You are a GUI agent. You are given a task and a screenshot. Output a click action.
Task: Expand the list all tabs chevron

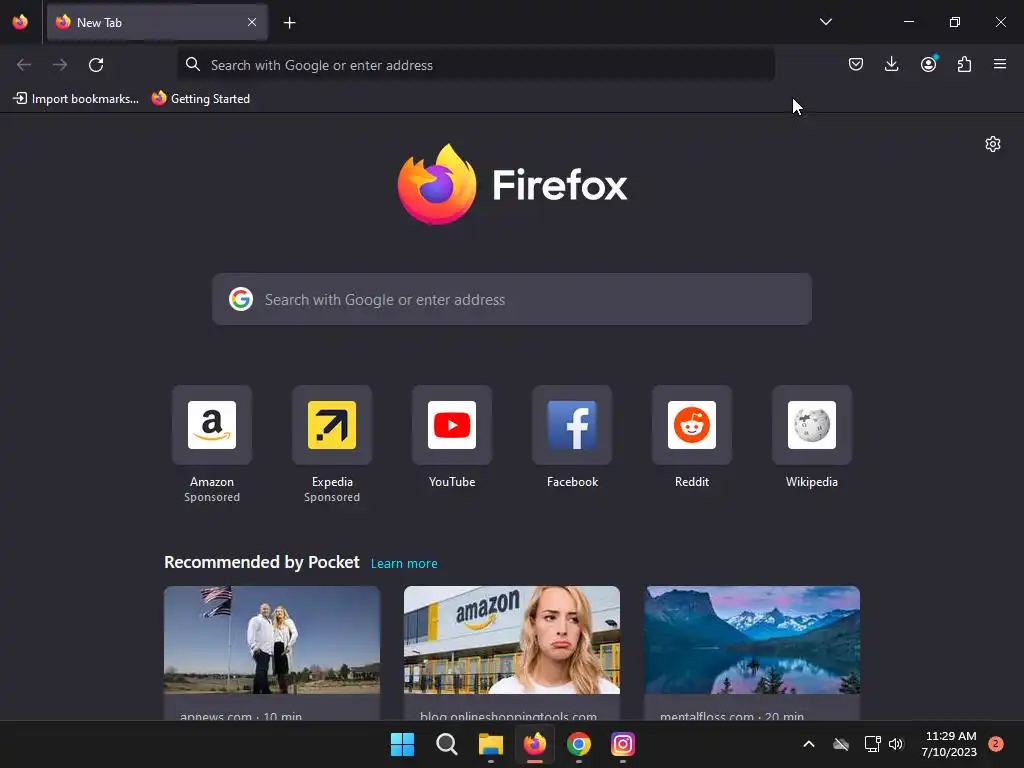[825, 22]
